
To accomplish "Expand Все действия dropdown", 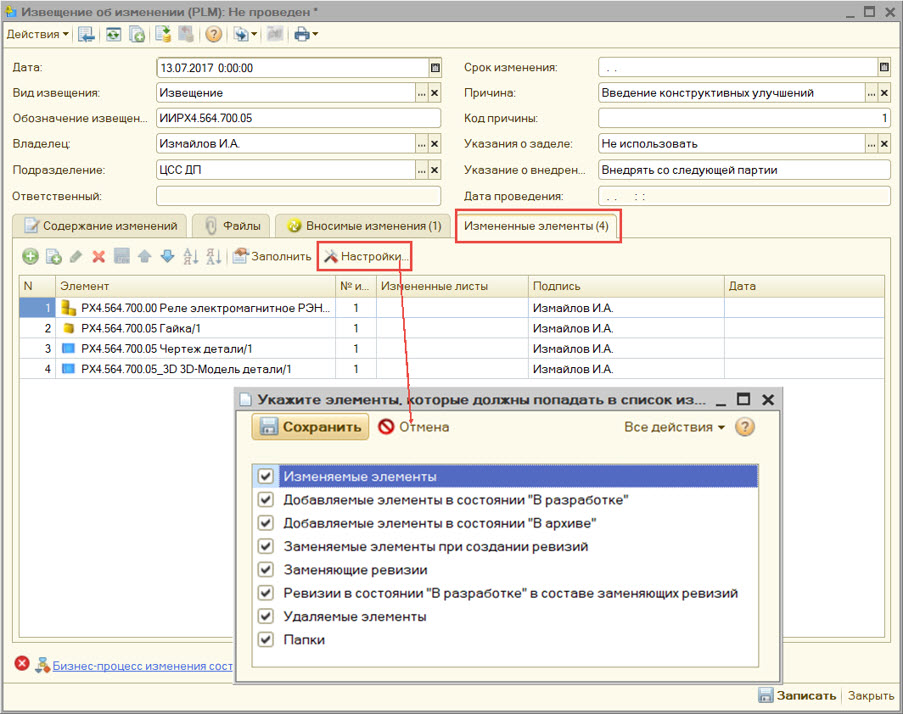I will tap(674, 427).
